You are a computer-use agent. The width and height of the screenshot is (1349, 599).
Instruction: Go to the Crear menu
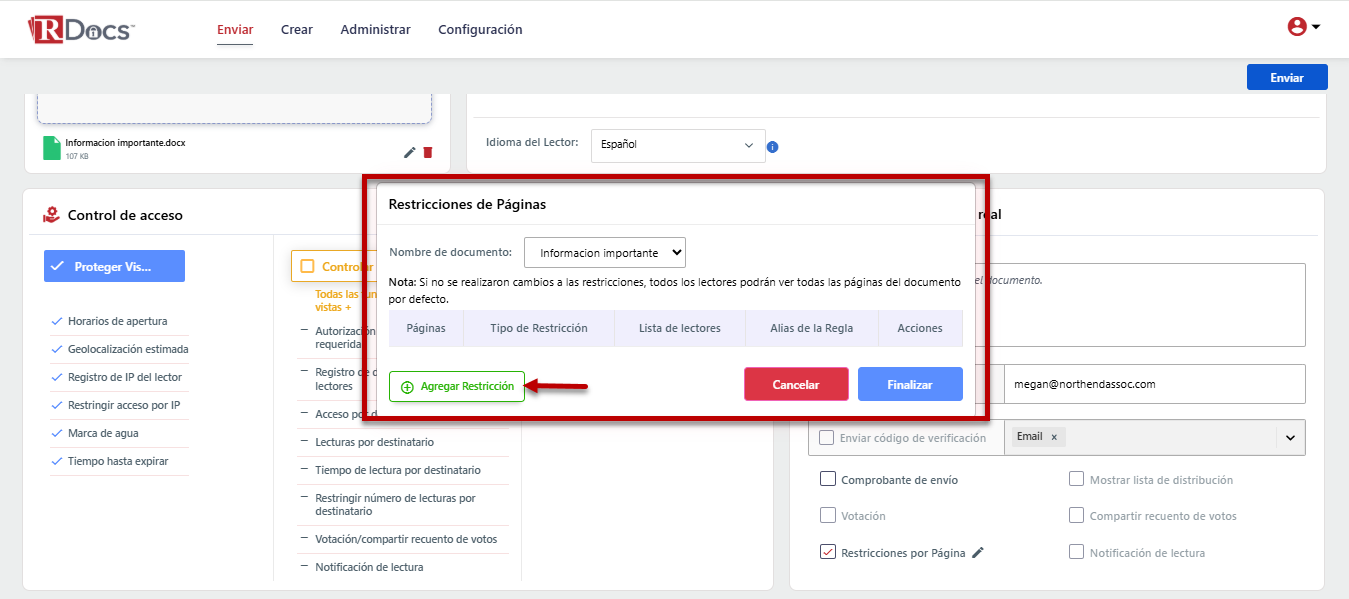296,30
